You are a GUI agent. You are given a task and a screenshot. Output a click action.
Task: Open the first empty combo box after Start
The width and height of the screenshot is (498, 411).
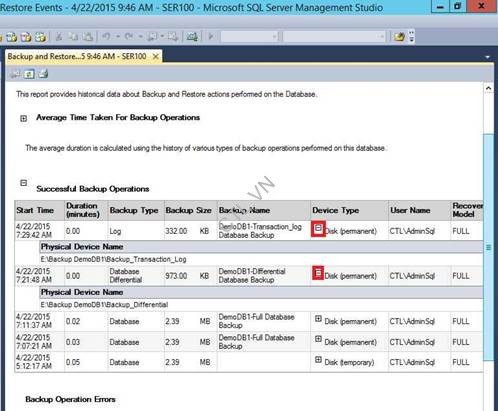click(x=249, y=36)
